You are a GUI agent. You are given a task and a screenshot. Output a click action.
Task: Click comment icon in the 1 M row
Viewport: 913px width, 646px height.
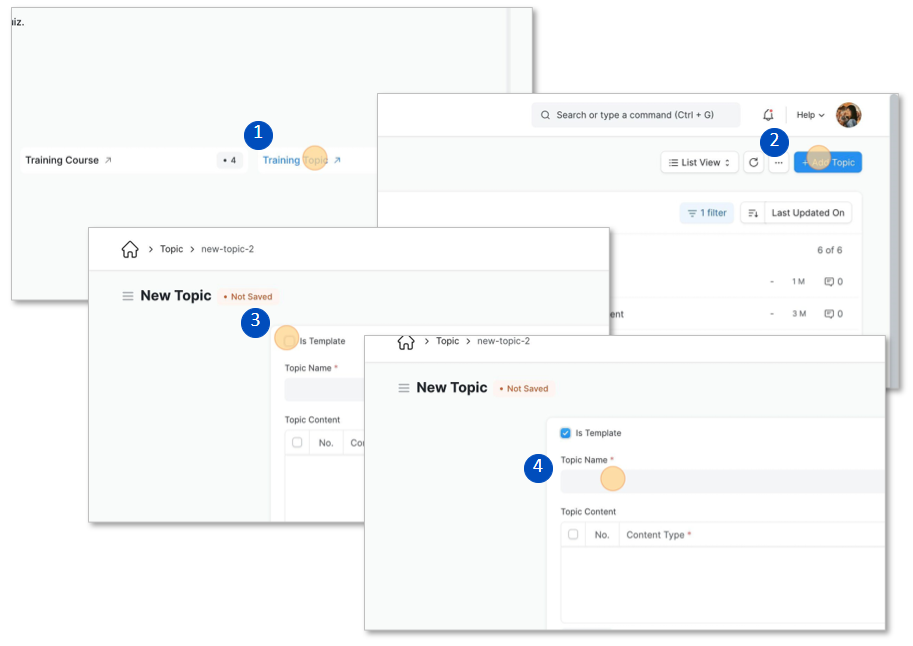[x=829, y=282]
